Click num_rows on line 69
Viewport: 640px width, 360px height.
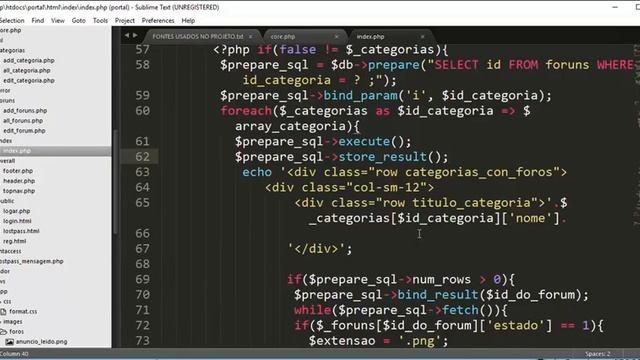[x=442, y=280]
